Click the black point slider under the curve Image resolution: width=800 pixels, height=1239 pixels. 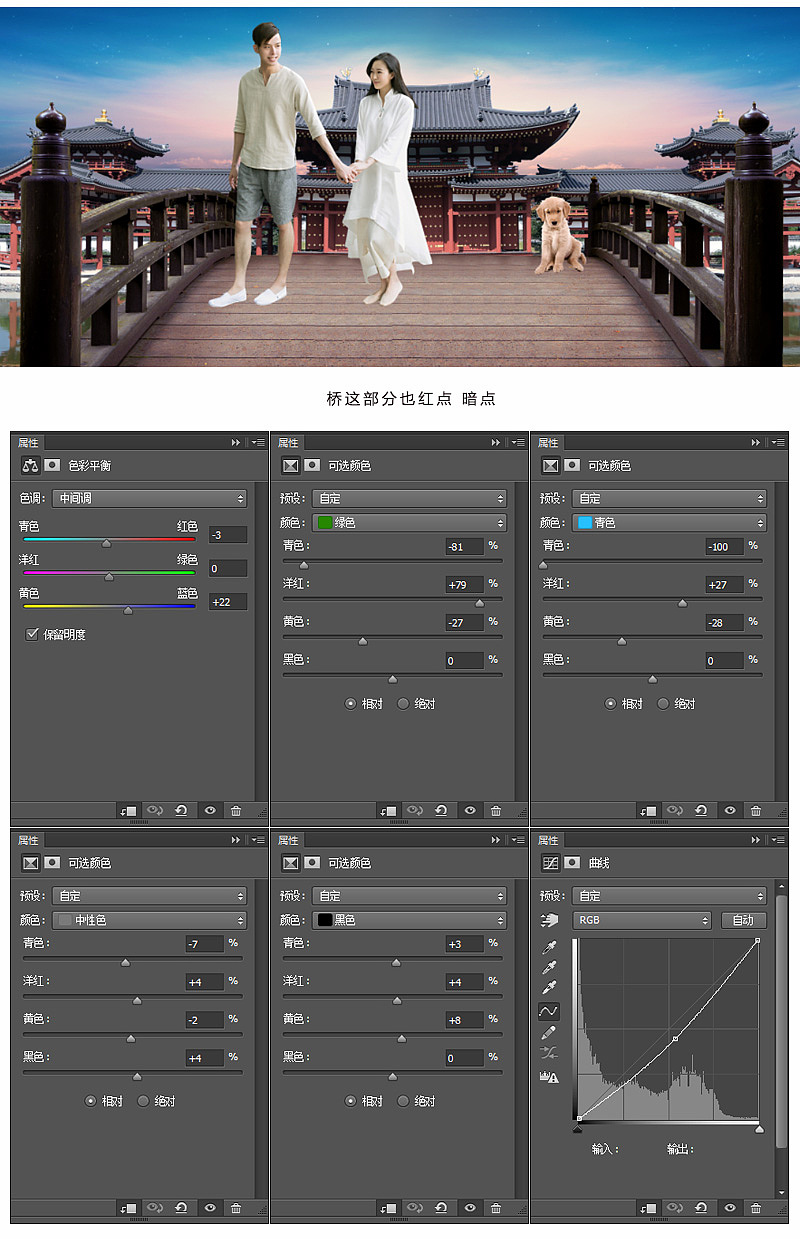578,1130
